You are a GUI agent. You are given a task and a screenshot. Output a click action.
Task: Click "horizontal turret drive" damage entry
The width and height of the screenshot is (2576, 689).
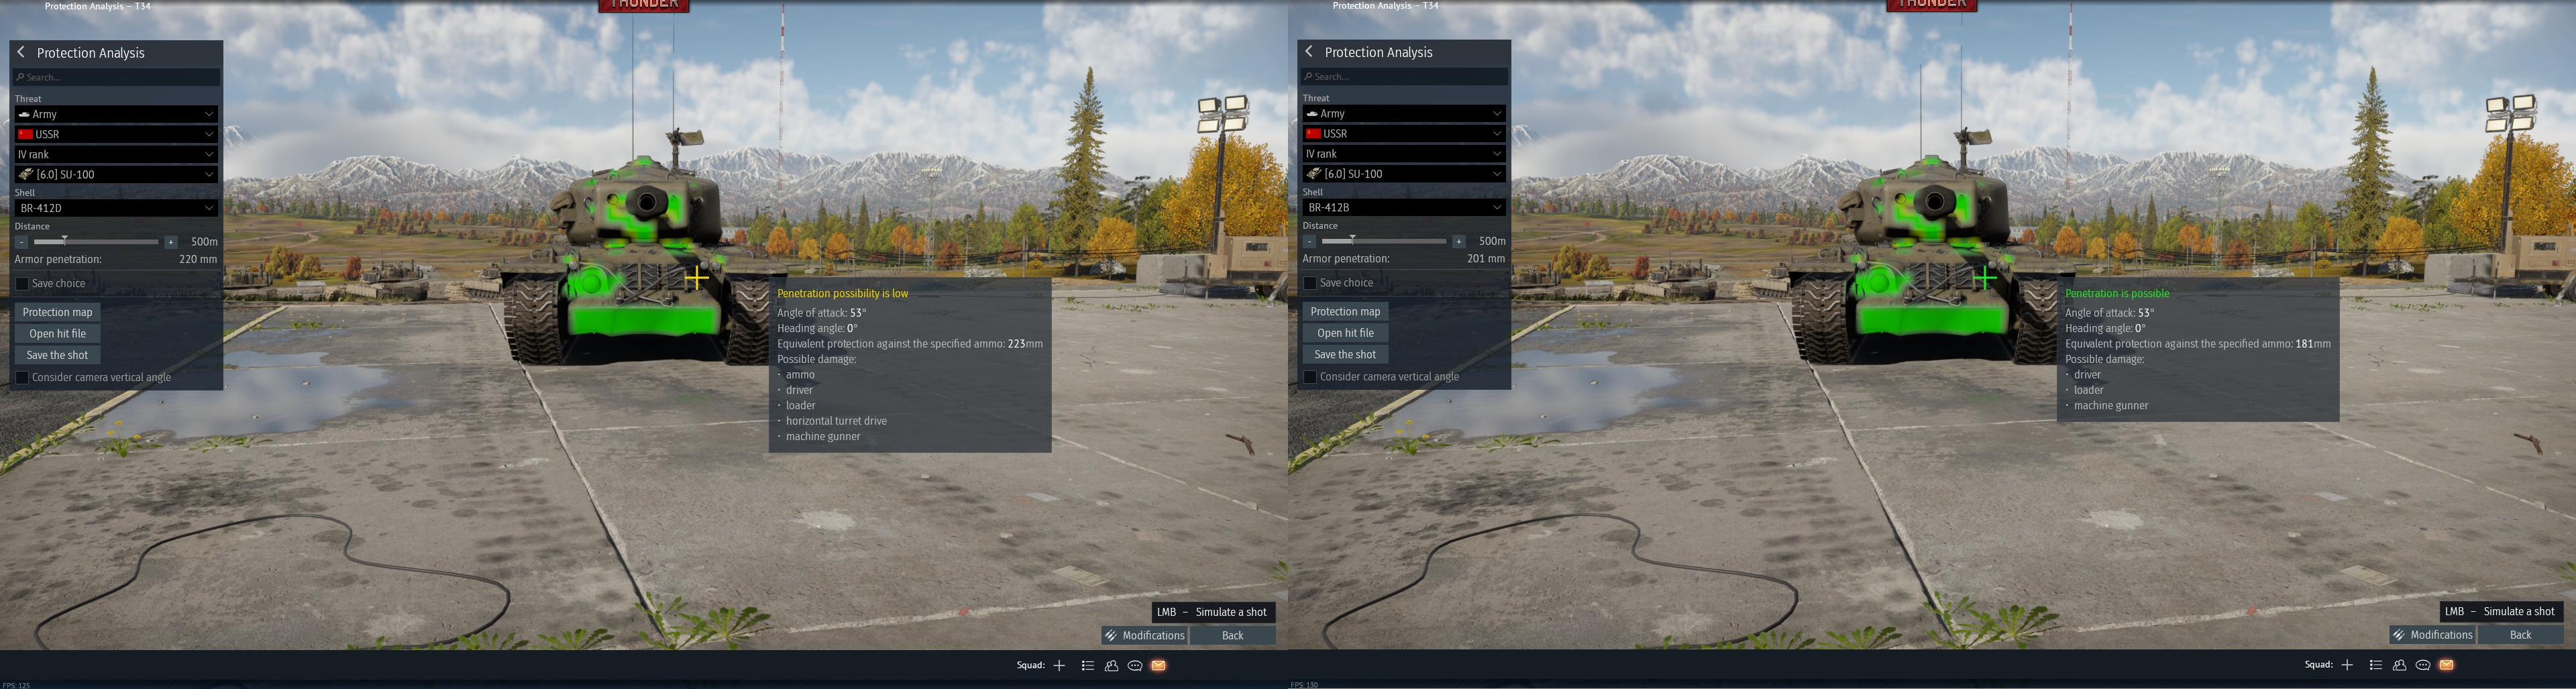point(836,421)
